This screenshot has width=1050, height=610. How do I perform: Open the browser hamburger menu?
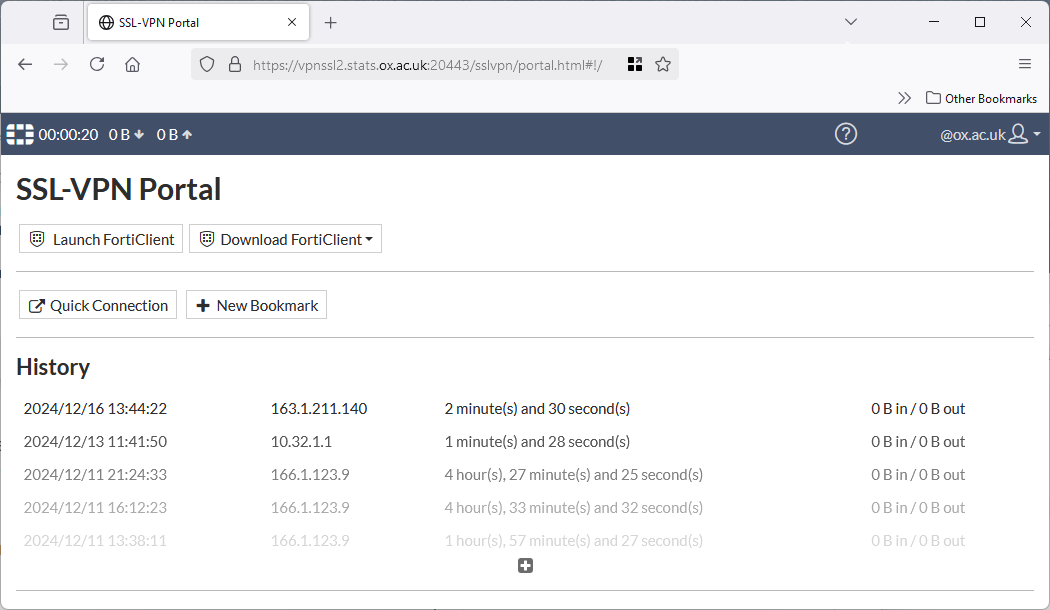[x=1024, y=63]
